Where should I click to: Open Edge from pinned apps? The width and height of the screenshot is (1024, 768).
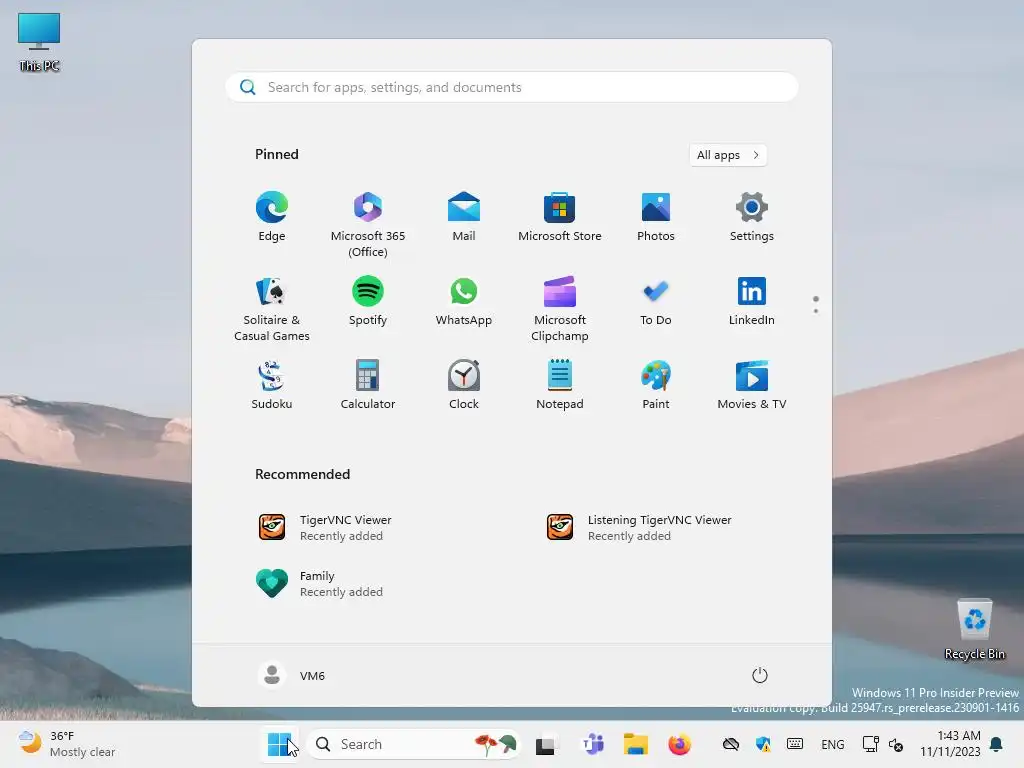point(272,217)
